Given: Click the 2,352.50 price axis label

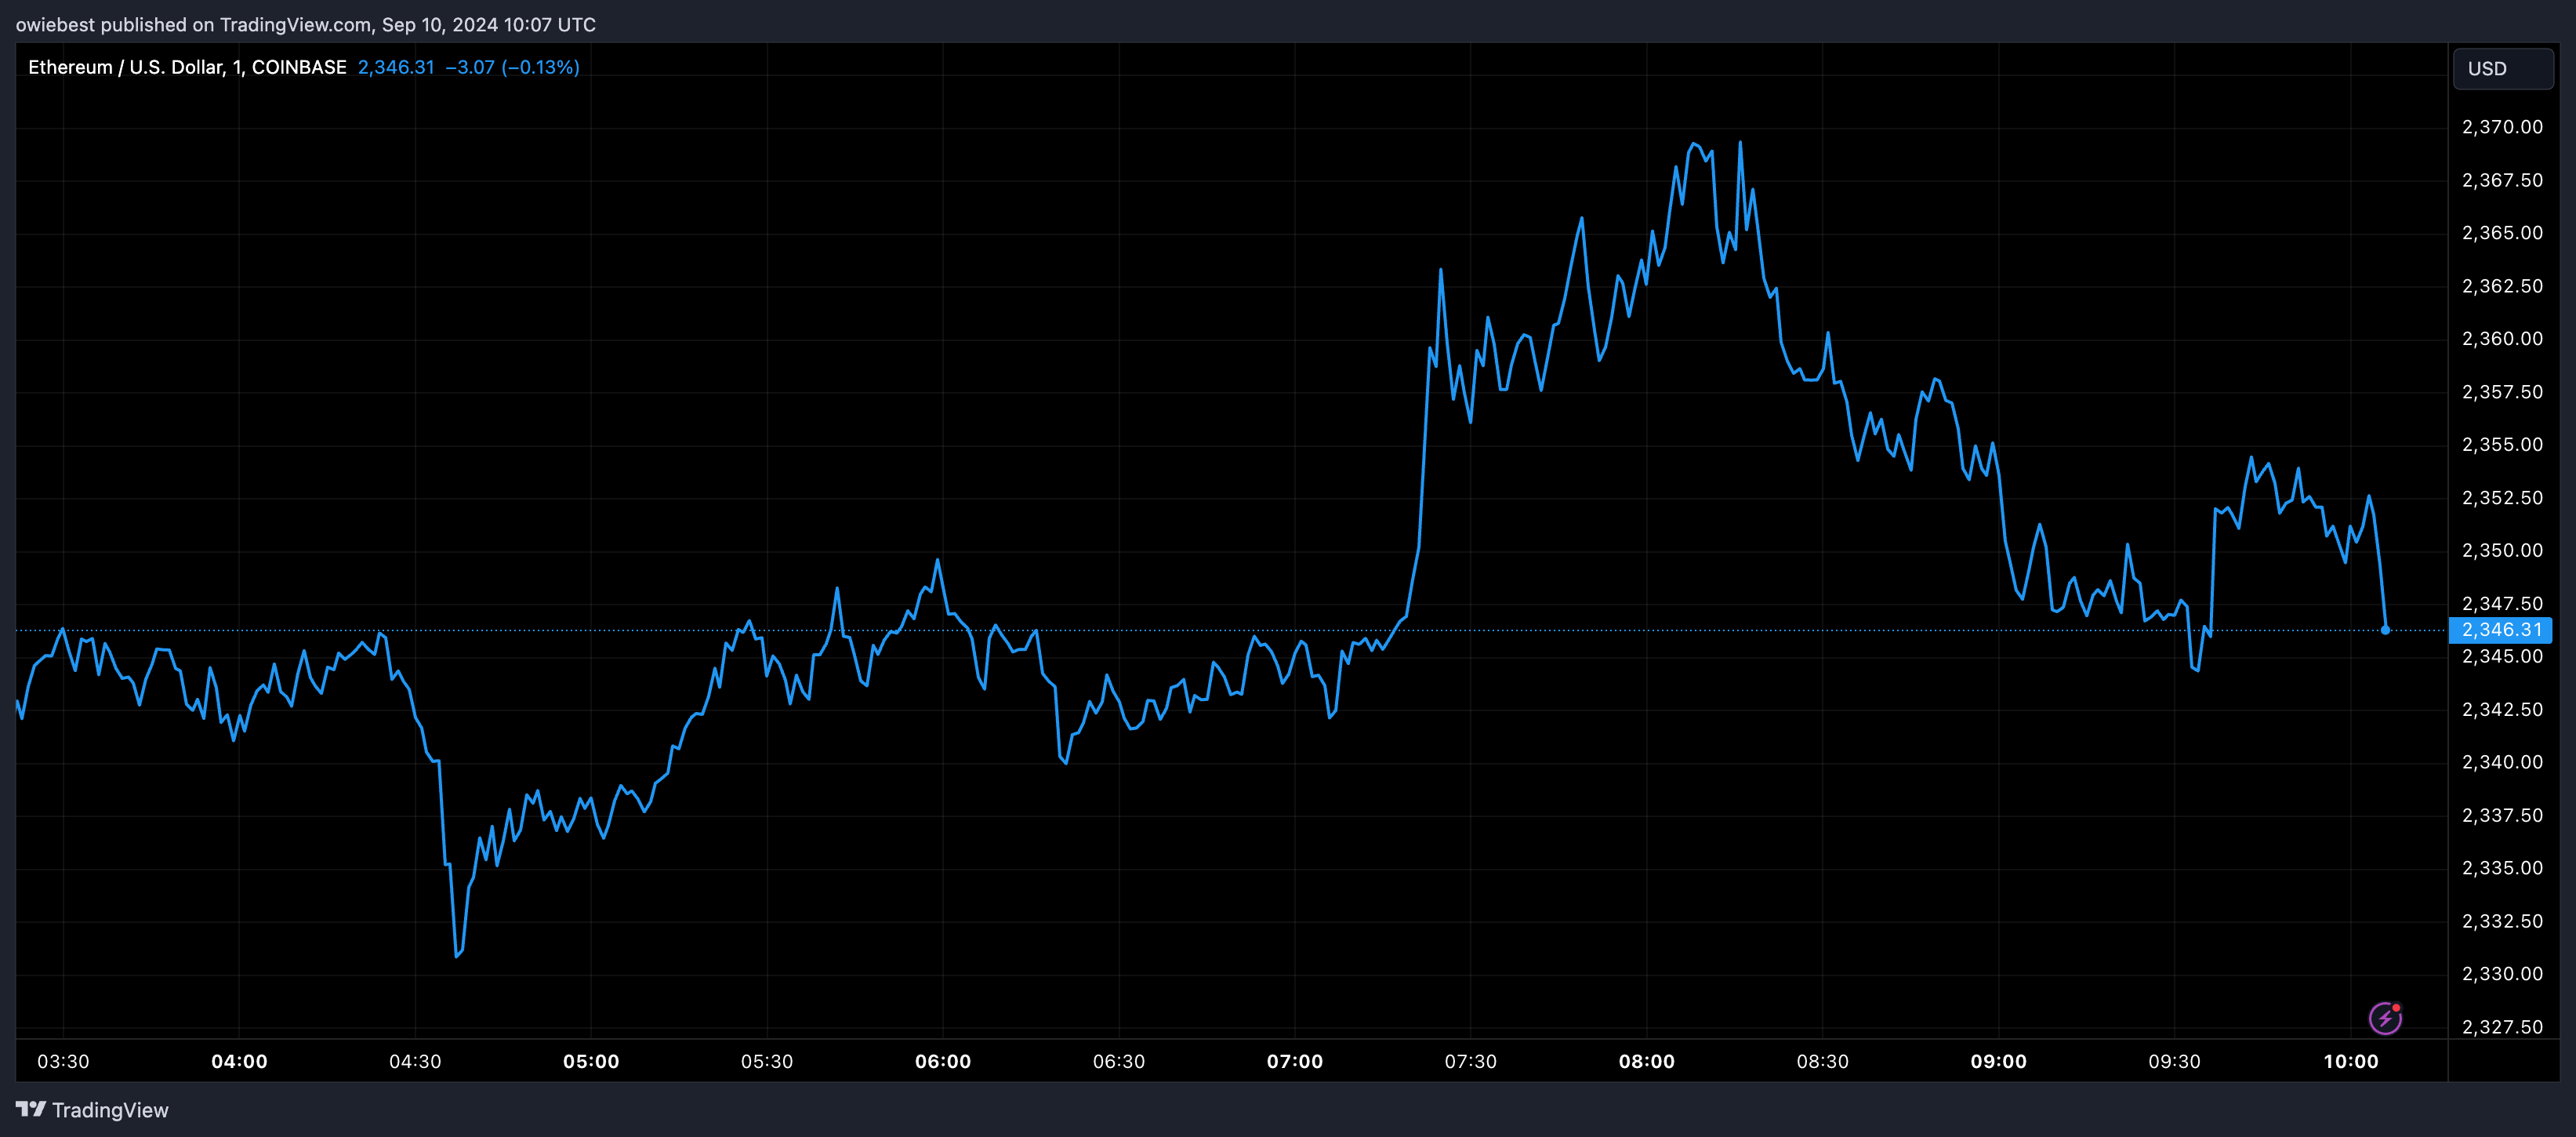Looking at the screenshot, I should pos(2502,498).
